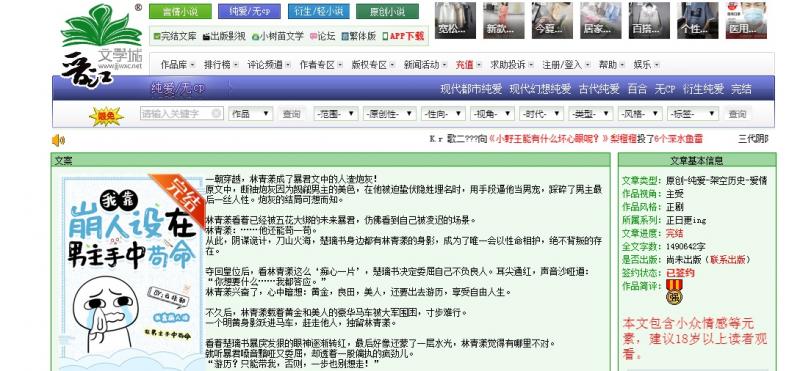This screenshot has width=800, height=371.
Task: Open the 纯爱/无CP purple category tab
Action: pyautogui.click(x=249, y=11)
